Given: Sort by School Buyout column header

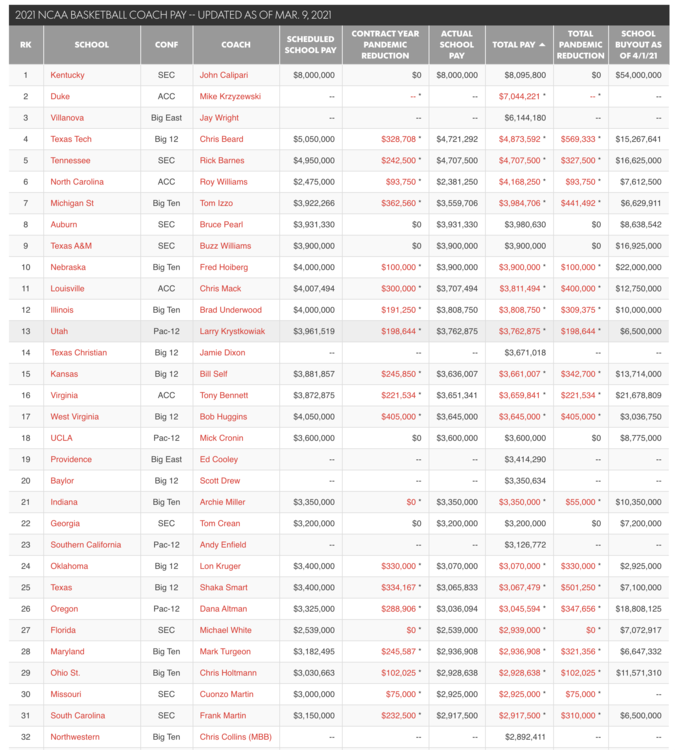Looking at the screenshot, I should 638,45.
